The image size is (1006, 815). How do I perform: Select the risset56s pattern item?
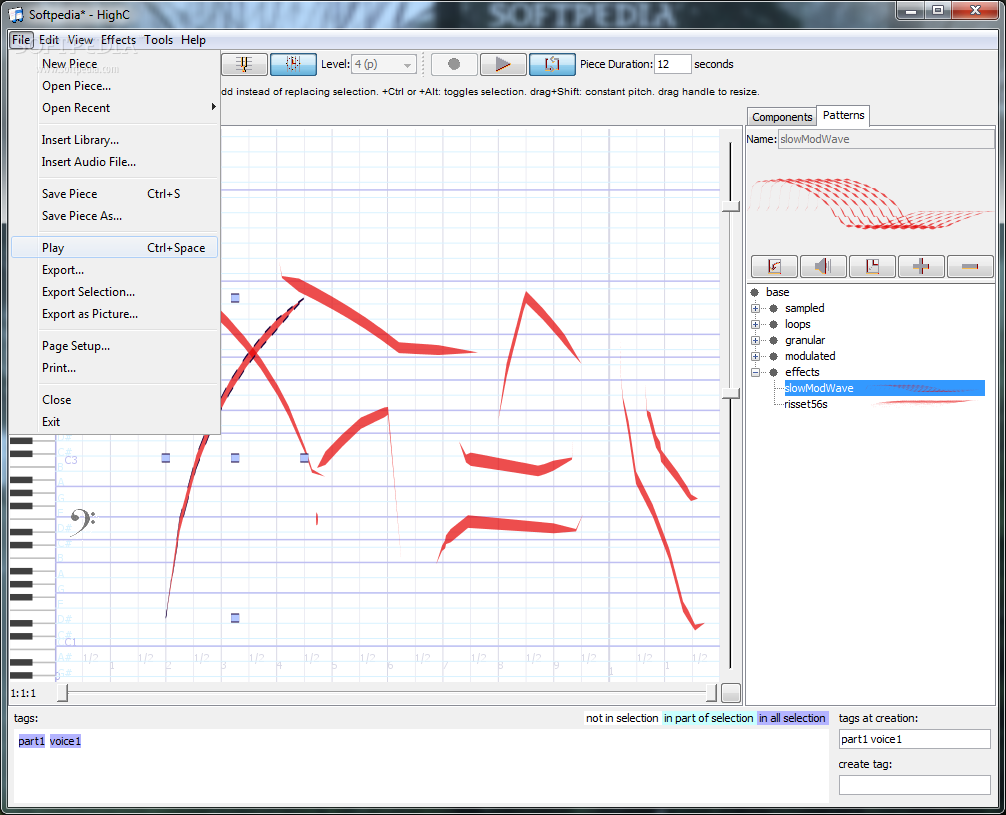806,404
